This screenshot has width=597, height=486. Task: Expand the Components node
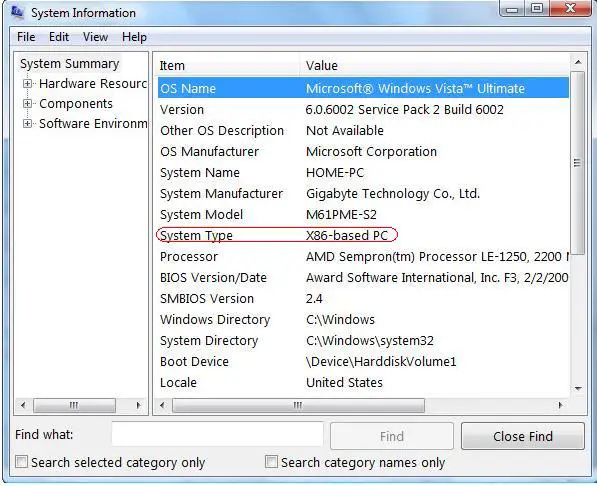point(27,104)
